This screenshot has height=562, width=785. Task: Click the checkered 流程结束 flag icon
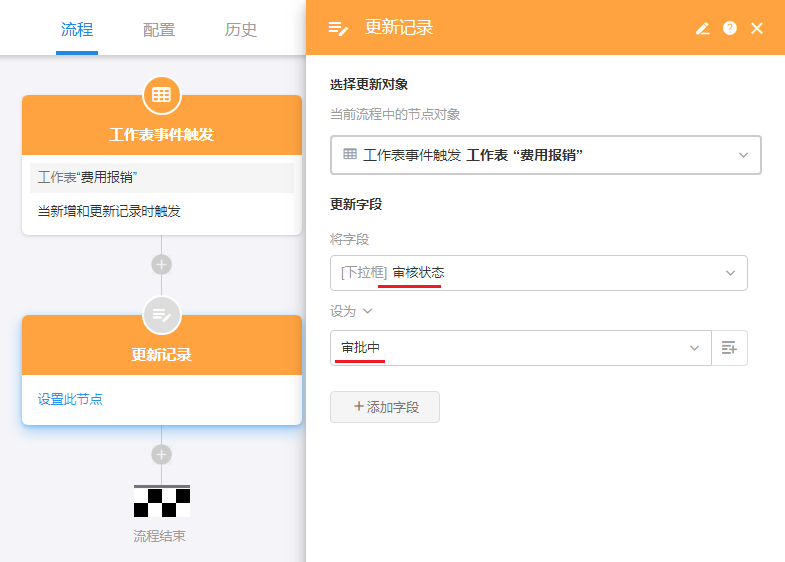click(x=161, y=500)
